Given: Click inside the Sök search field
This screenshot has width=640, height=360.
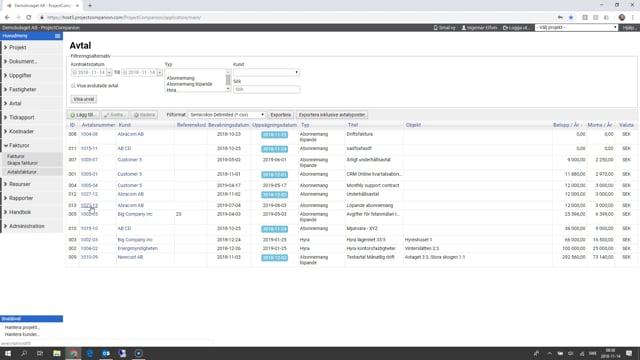Looking at the screenshot, I should [267, 89].
